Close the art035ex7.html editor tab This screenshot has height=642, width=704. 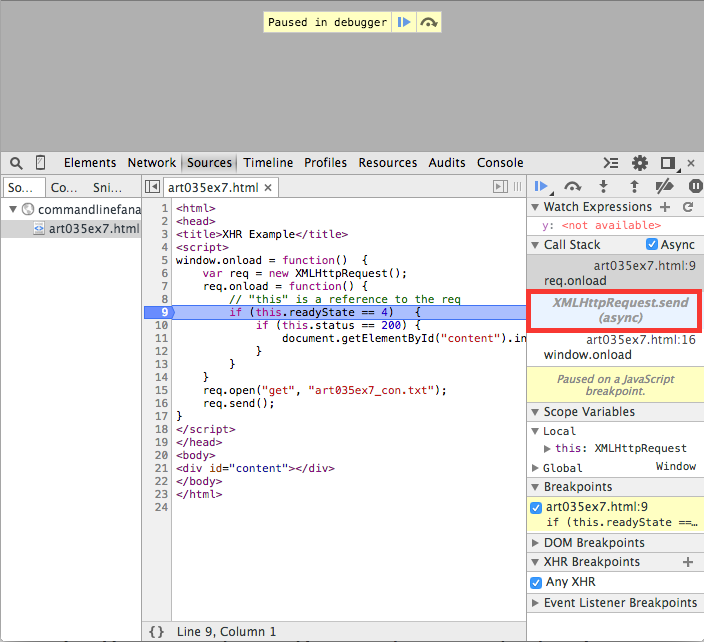[x=268, y=188]
